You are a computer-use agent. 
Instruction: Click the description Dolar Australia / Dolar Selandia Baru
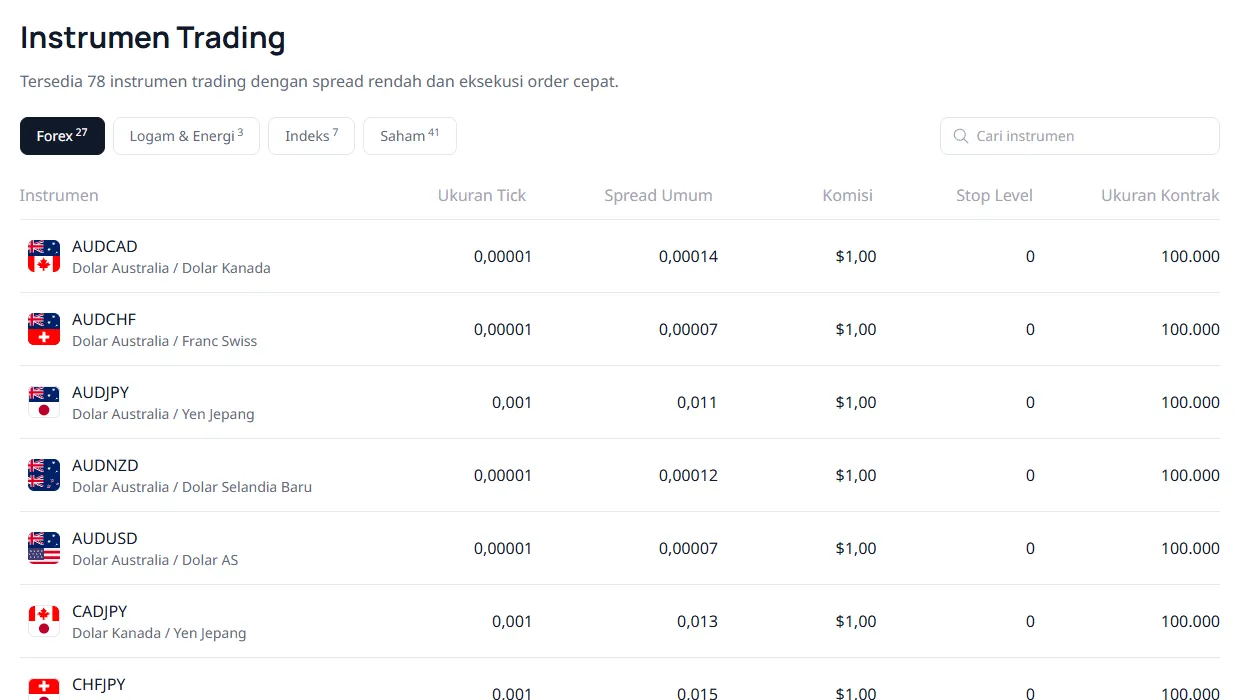192,487
